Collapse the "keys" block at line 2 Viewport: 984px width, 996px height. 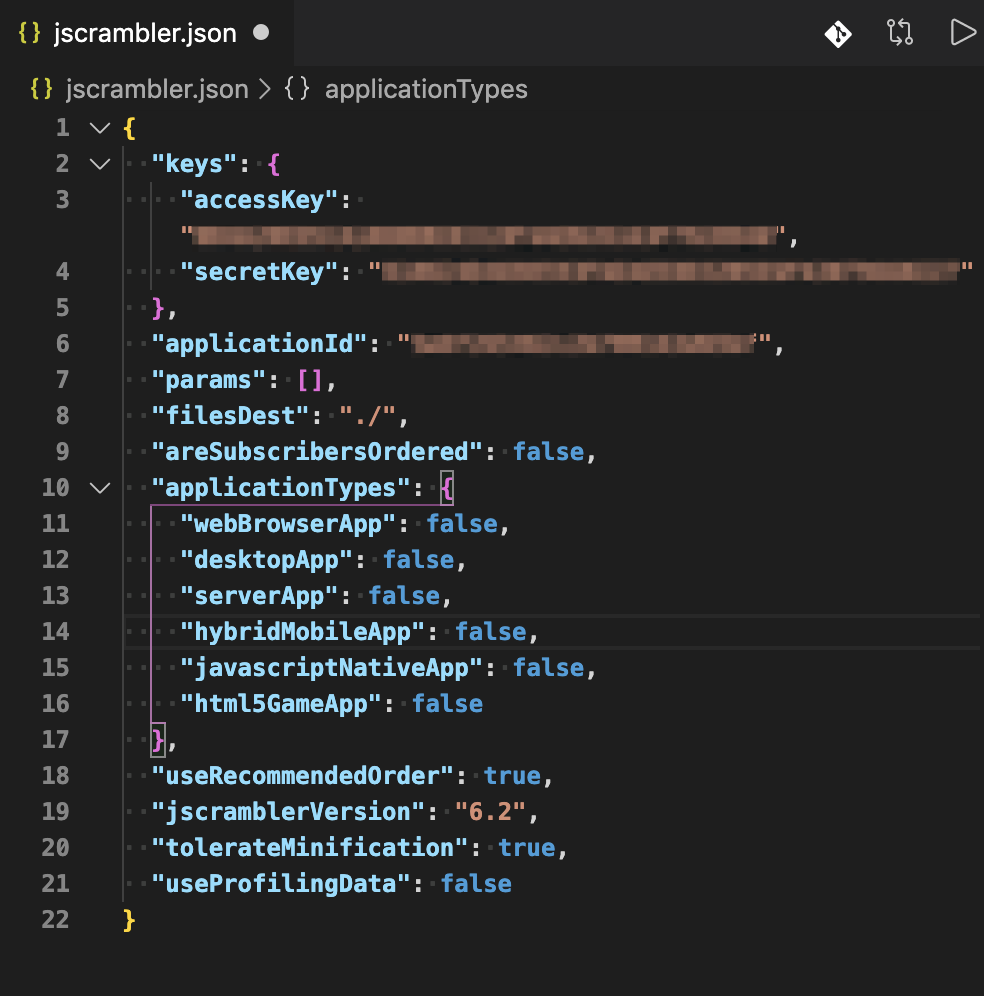[100, 165]
